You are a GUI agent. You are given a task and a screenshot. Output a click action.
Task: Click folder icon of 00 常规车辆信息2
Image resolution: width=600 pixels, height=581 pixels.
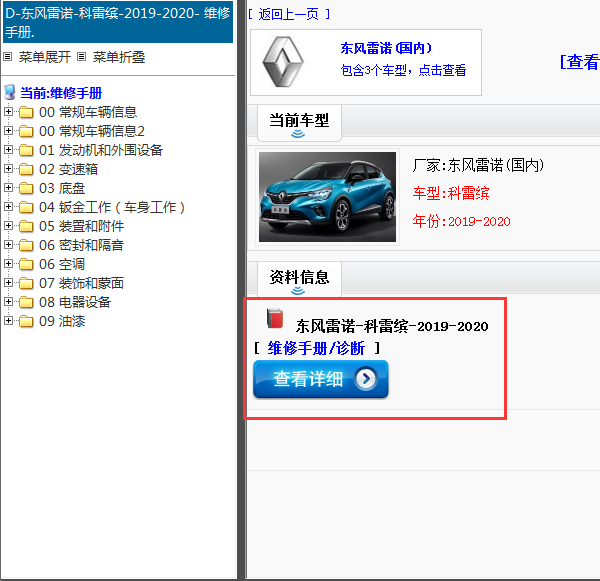point(26,131)
